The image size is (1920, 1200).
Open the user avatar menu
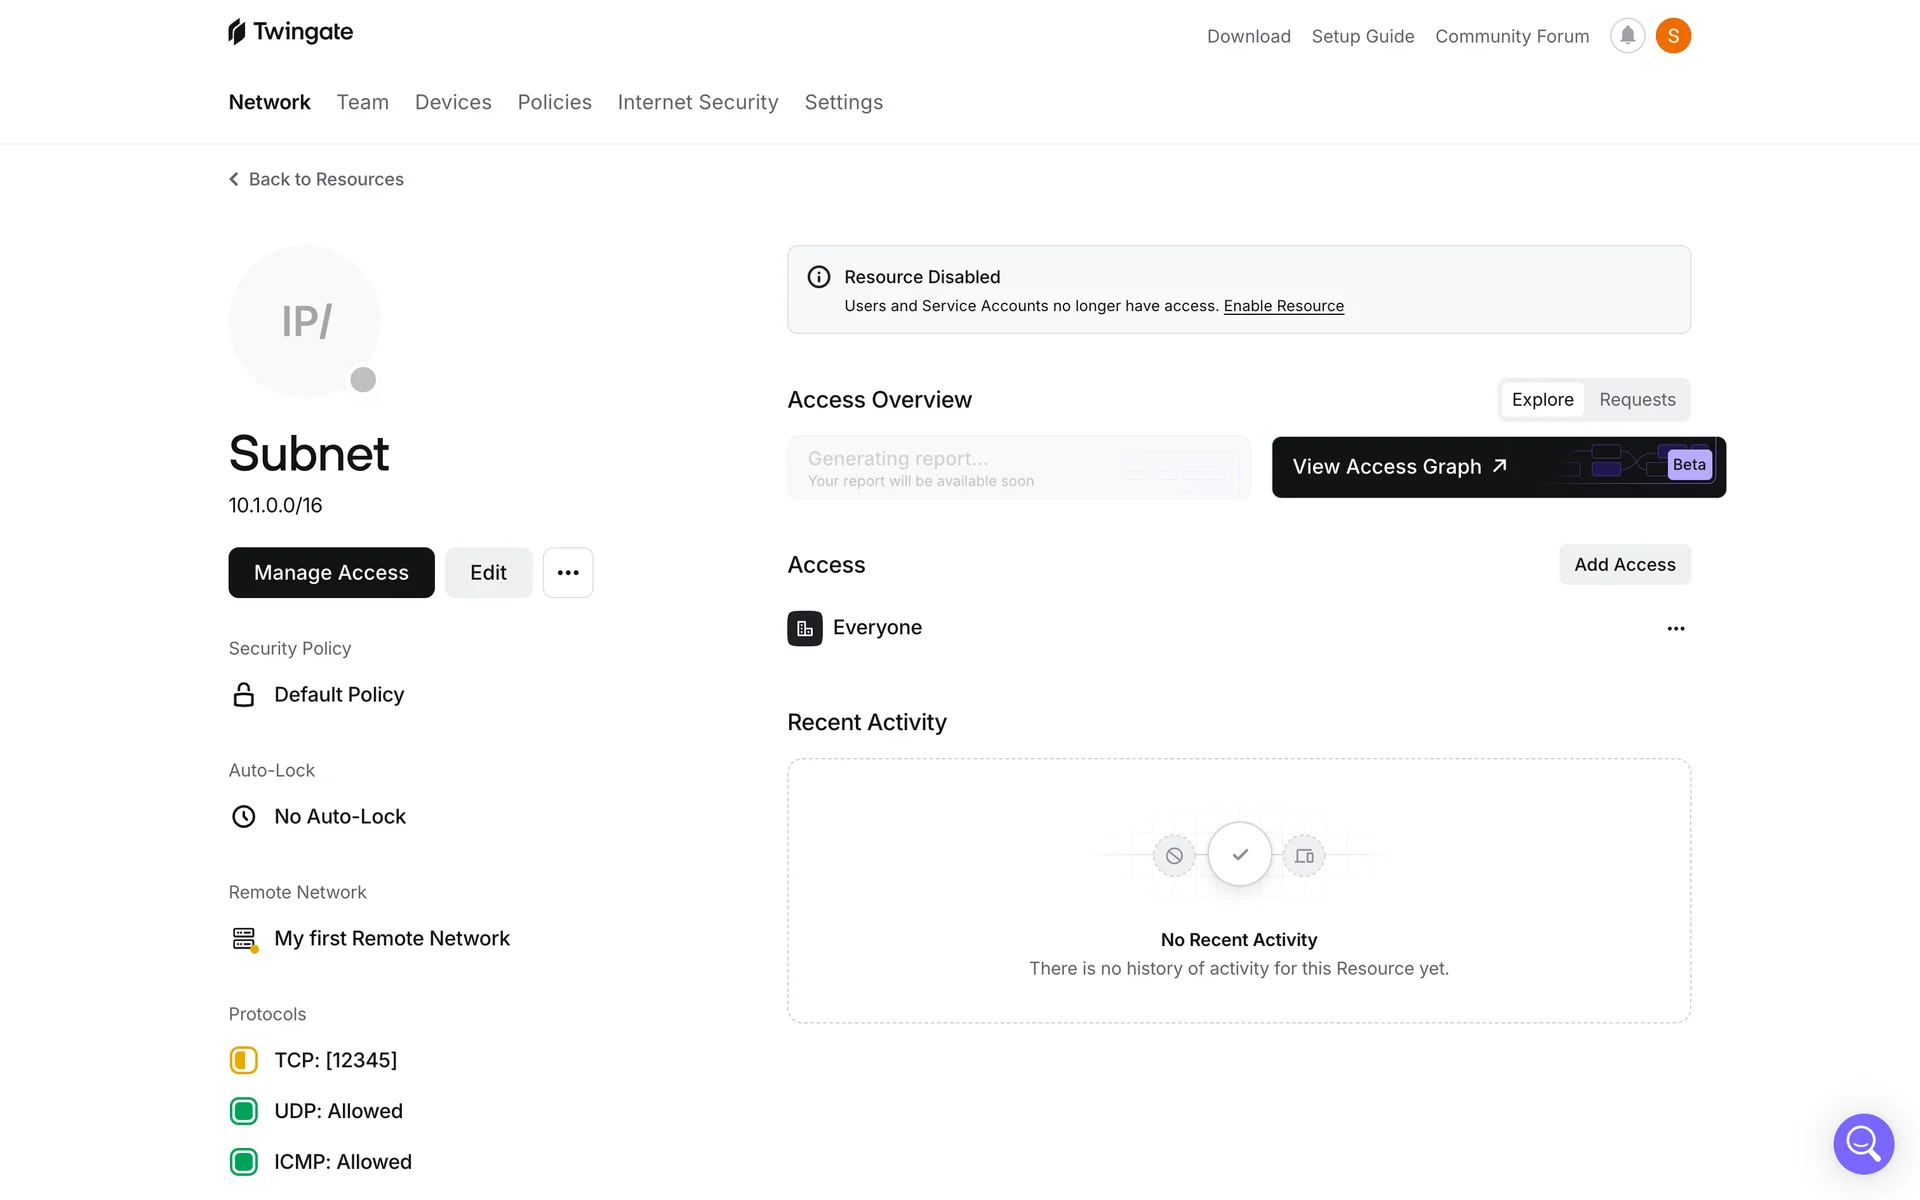click(x=1673, y=36)
